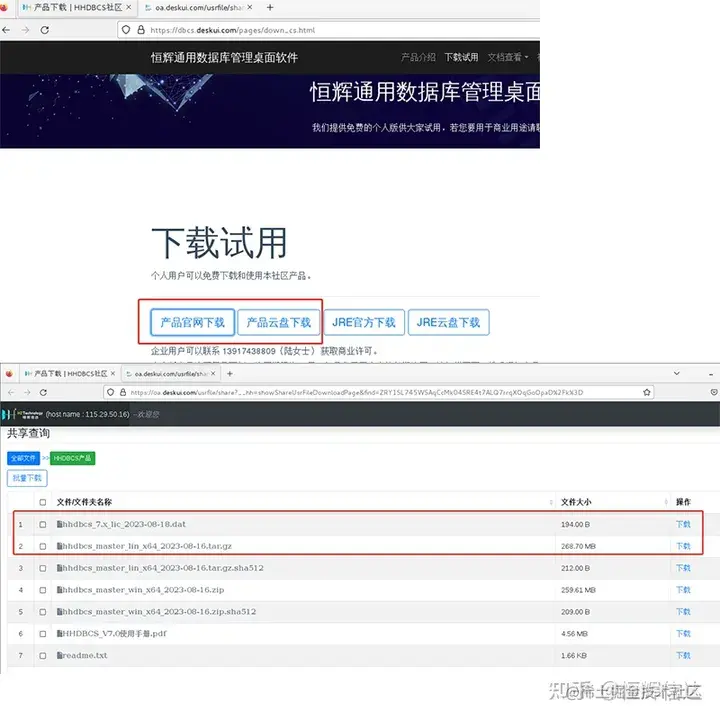Close the upper 产品下载 | HHDBCS社区 tab
Image resolution: width=720 pixels, height=720 pixels.
(129, 7)
